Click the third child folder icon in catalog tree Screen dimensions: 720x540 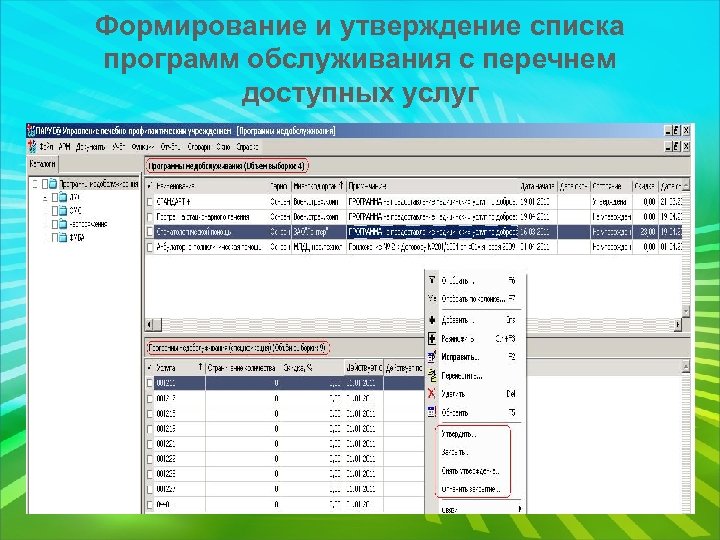[63, 224]
